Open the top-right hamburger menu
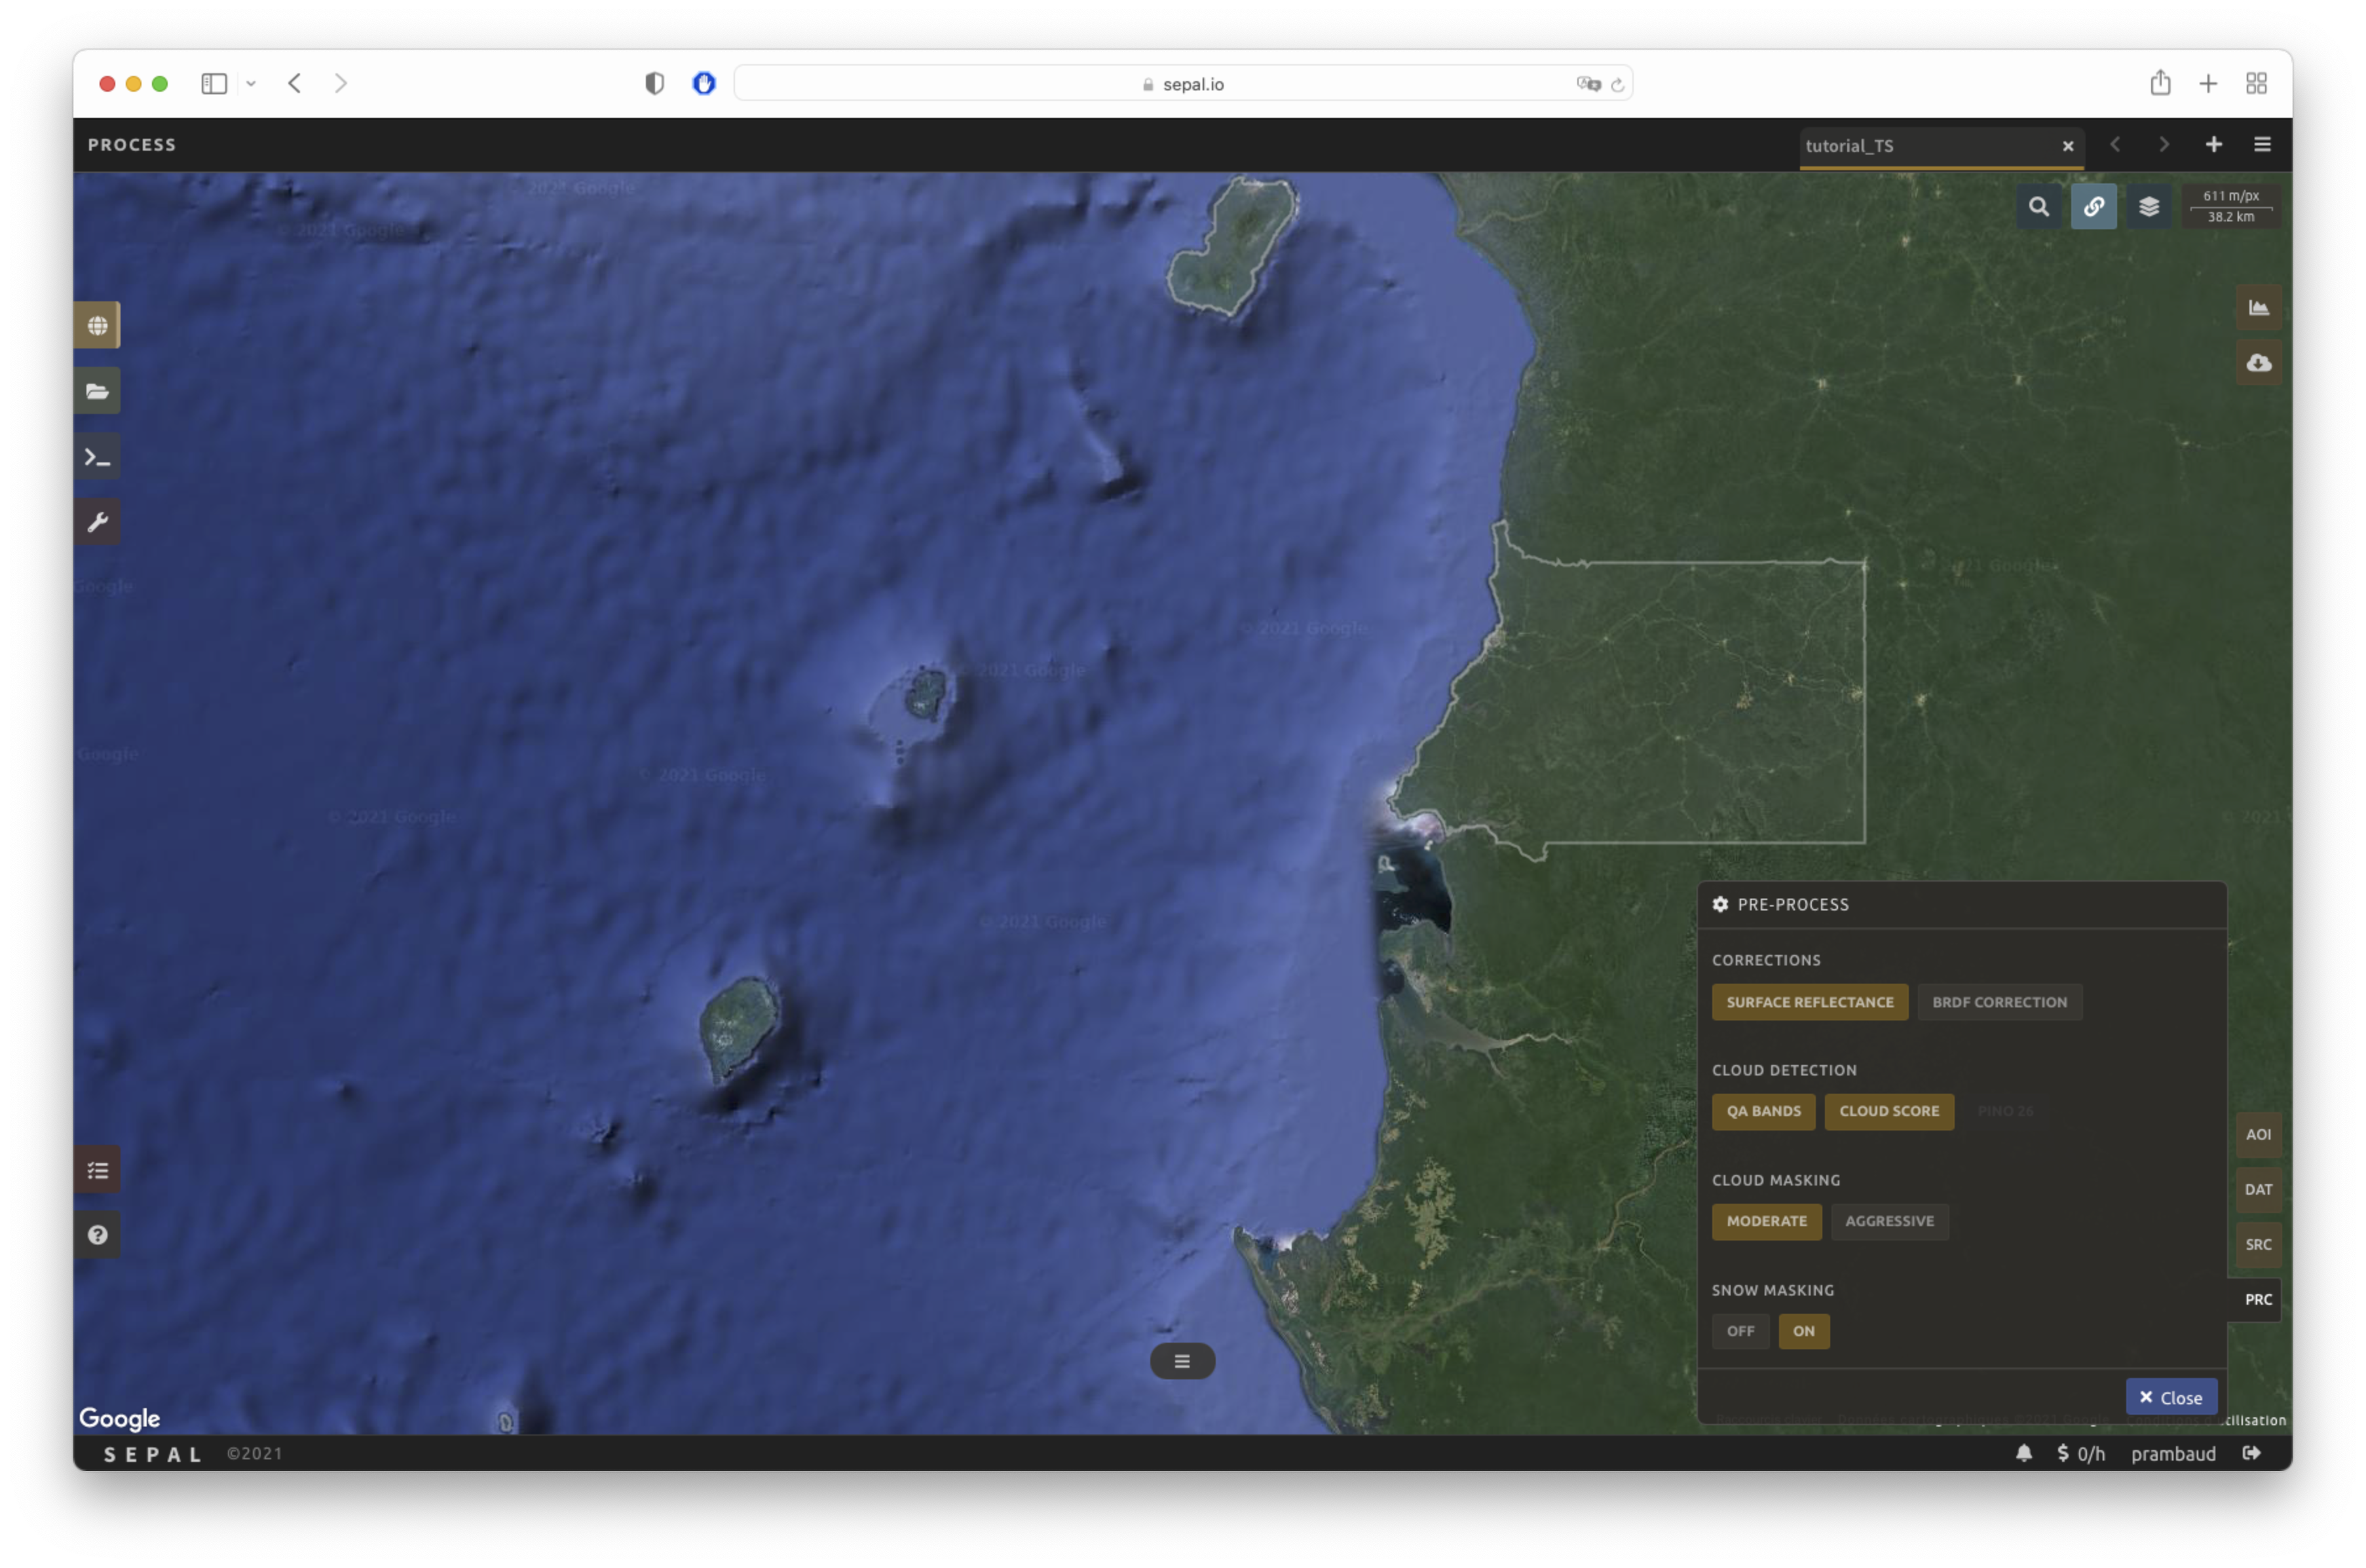Screen dimensions: 2366x1568 tap(2262, 145)
